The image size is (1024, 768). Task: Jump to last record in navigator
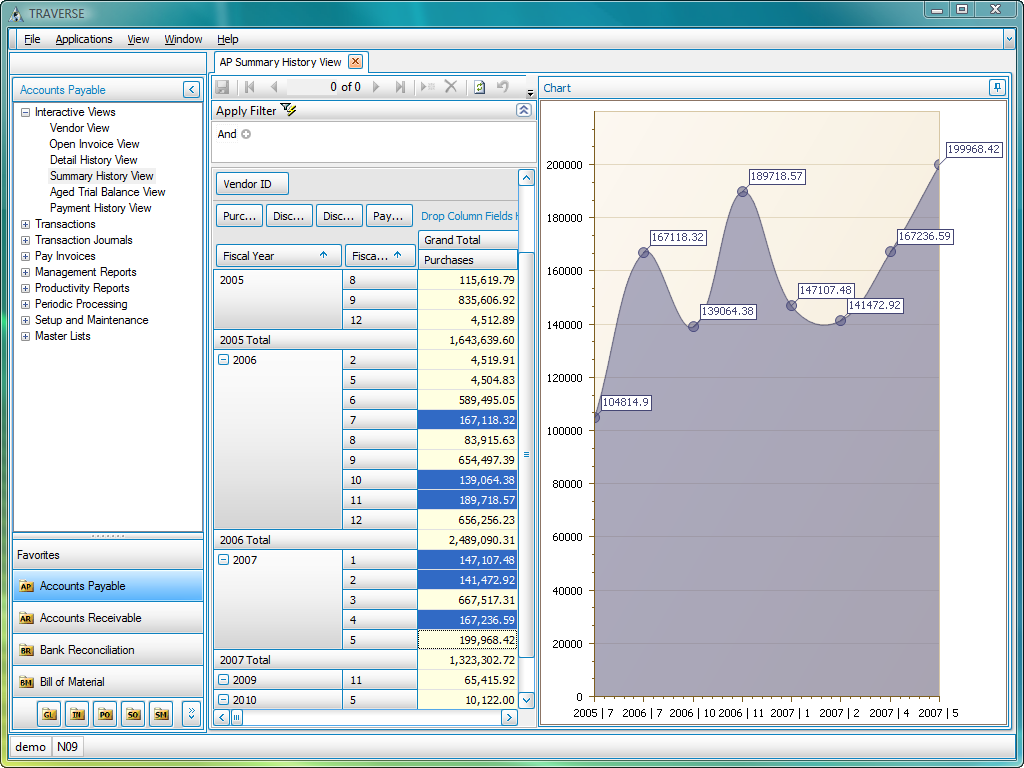400,87
